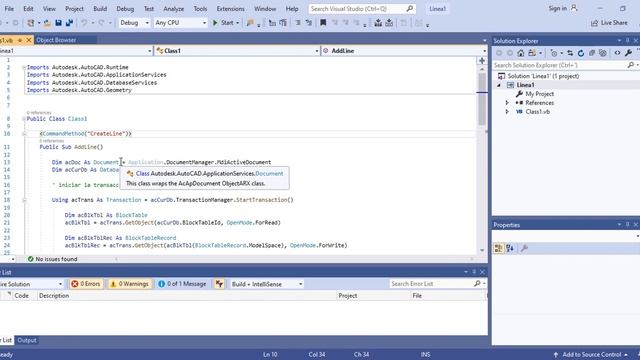Viewport: 640px width, 360px height.
Task: Click the Save icon in the toolbar
Action: point(58,23)
